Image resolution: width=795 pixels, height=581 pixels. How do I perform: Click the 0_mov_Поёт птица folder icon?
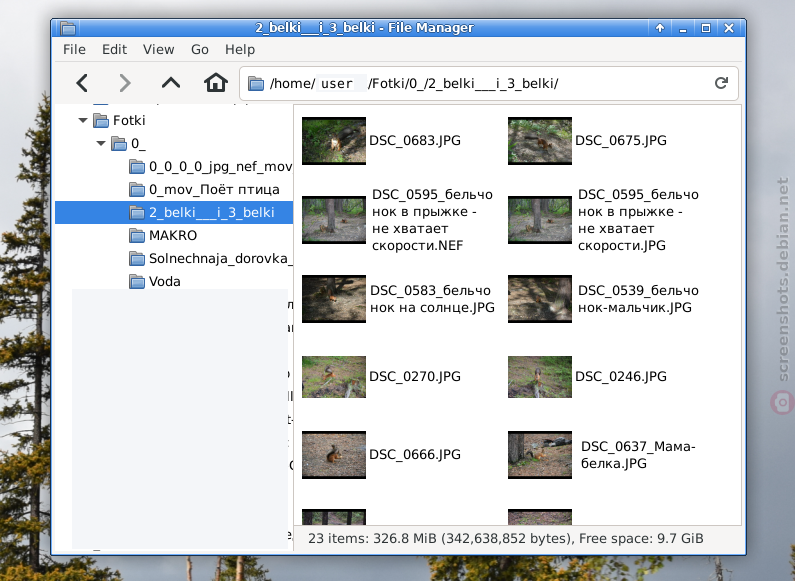tap(137, 190)
